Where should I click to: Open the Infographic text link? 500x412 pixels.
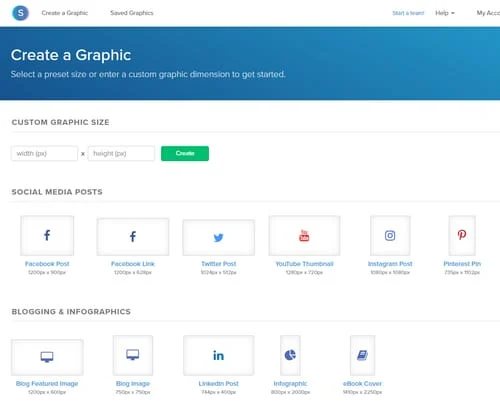(290, 383)
